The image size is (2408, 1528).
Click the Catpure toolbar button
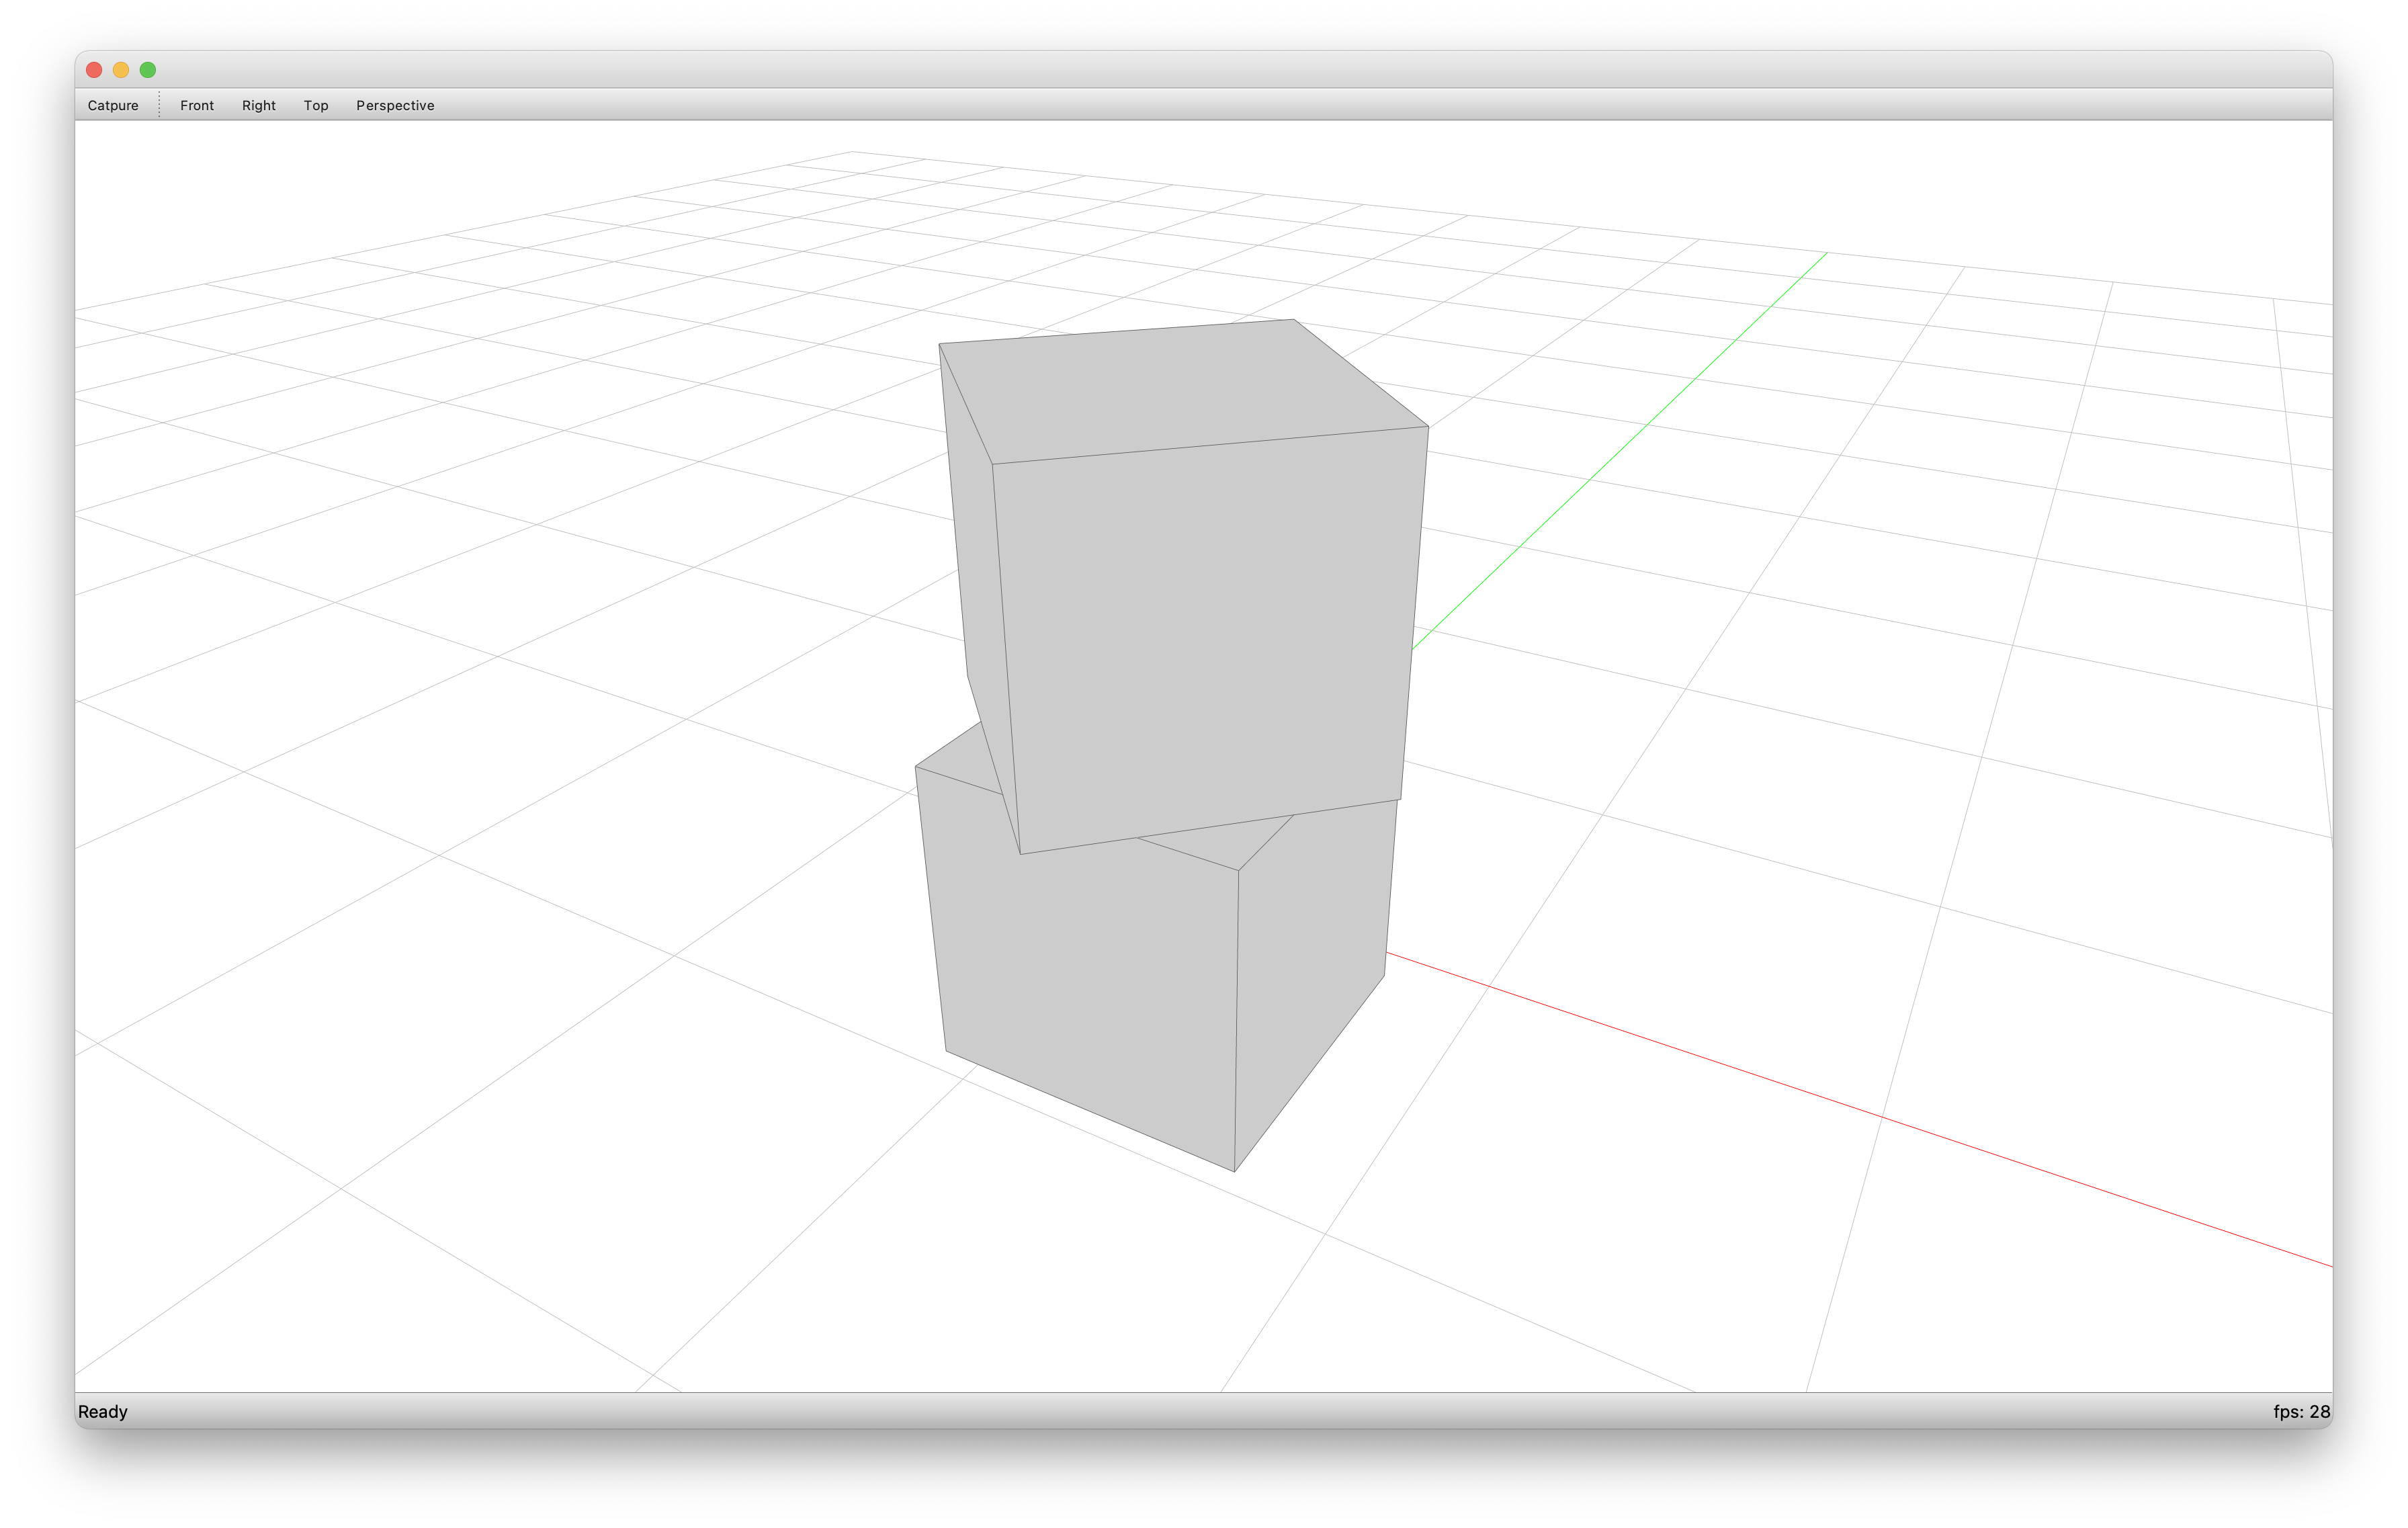click(113, 105)
